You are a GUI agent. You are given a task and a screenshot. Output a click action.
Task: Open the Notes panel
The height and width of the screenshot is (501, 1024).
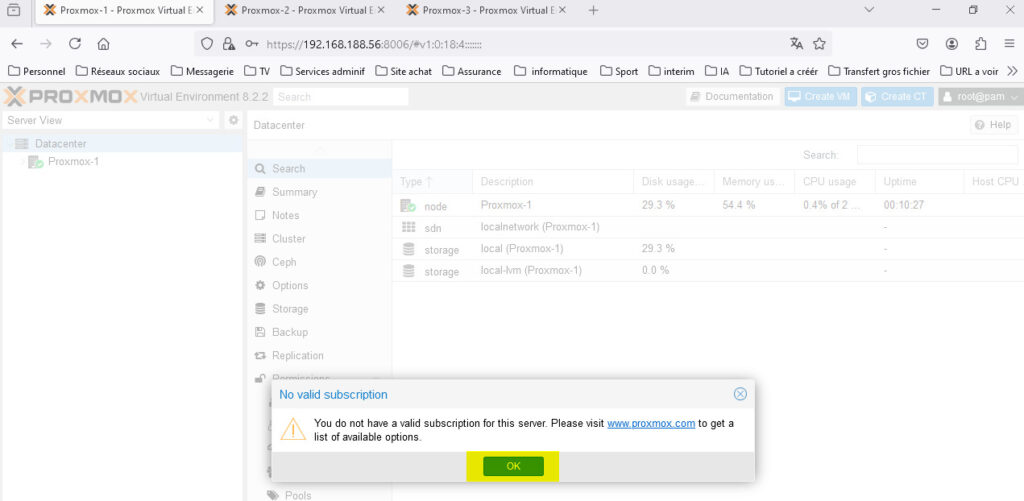pyautogui.click(x=319, y=216)
